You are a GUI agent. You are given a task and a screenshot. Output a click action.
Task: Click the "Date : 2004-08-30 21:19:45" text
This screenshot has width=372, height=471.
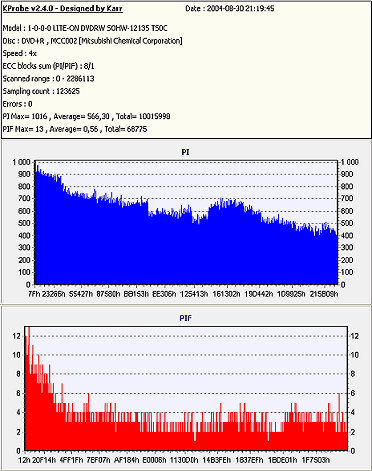point(230,9)
